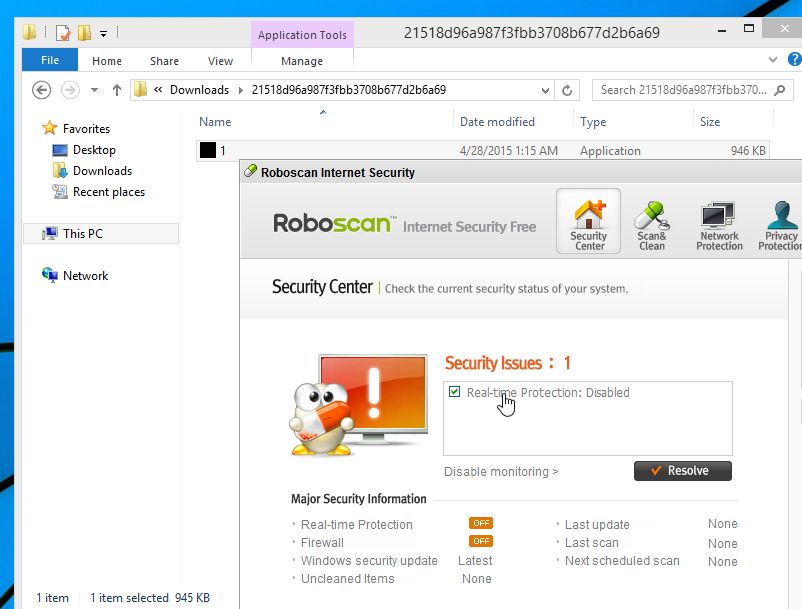Image resolution: width=802 pixels, height=609 pixels.
Task: Click the Last update label
Action: click(597, 525)
